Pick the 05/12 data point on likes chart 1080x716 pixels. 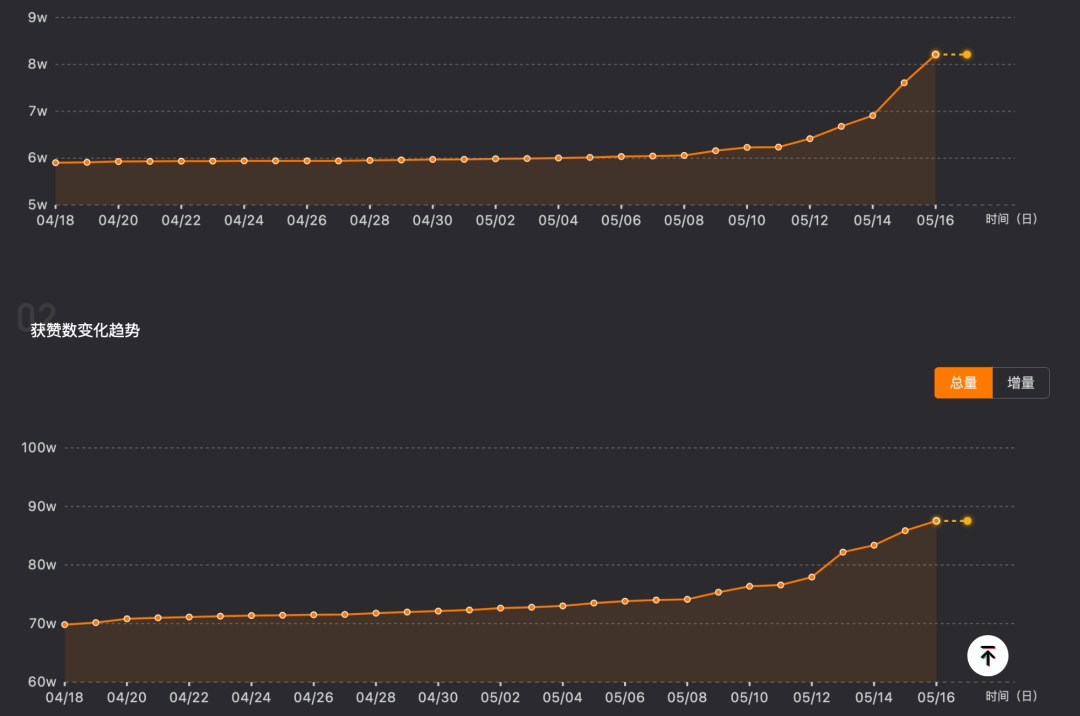(x=812, y=577)
